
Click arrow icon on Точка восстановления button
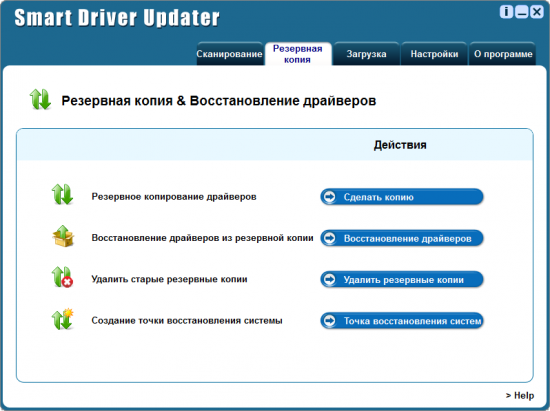329,321
